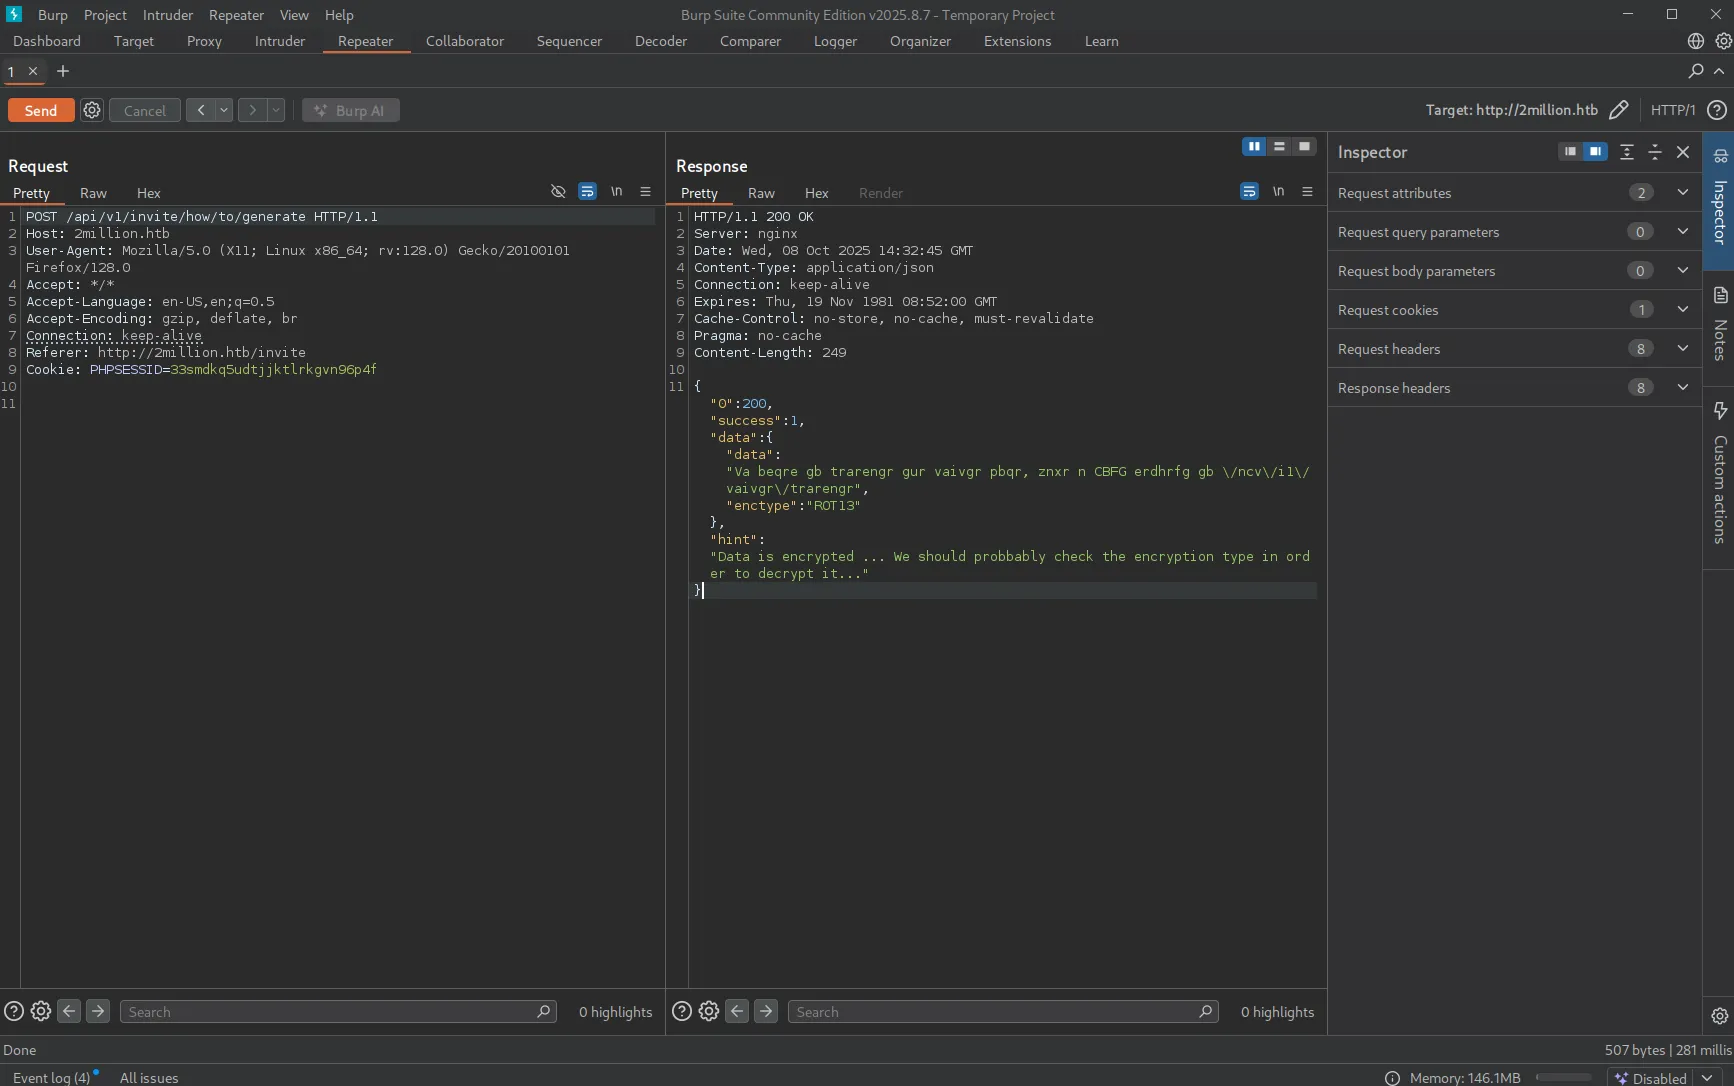
Task: Click the Burp AI button
Action: point(351,110)
